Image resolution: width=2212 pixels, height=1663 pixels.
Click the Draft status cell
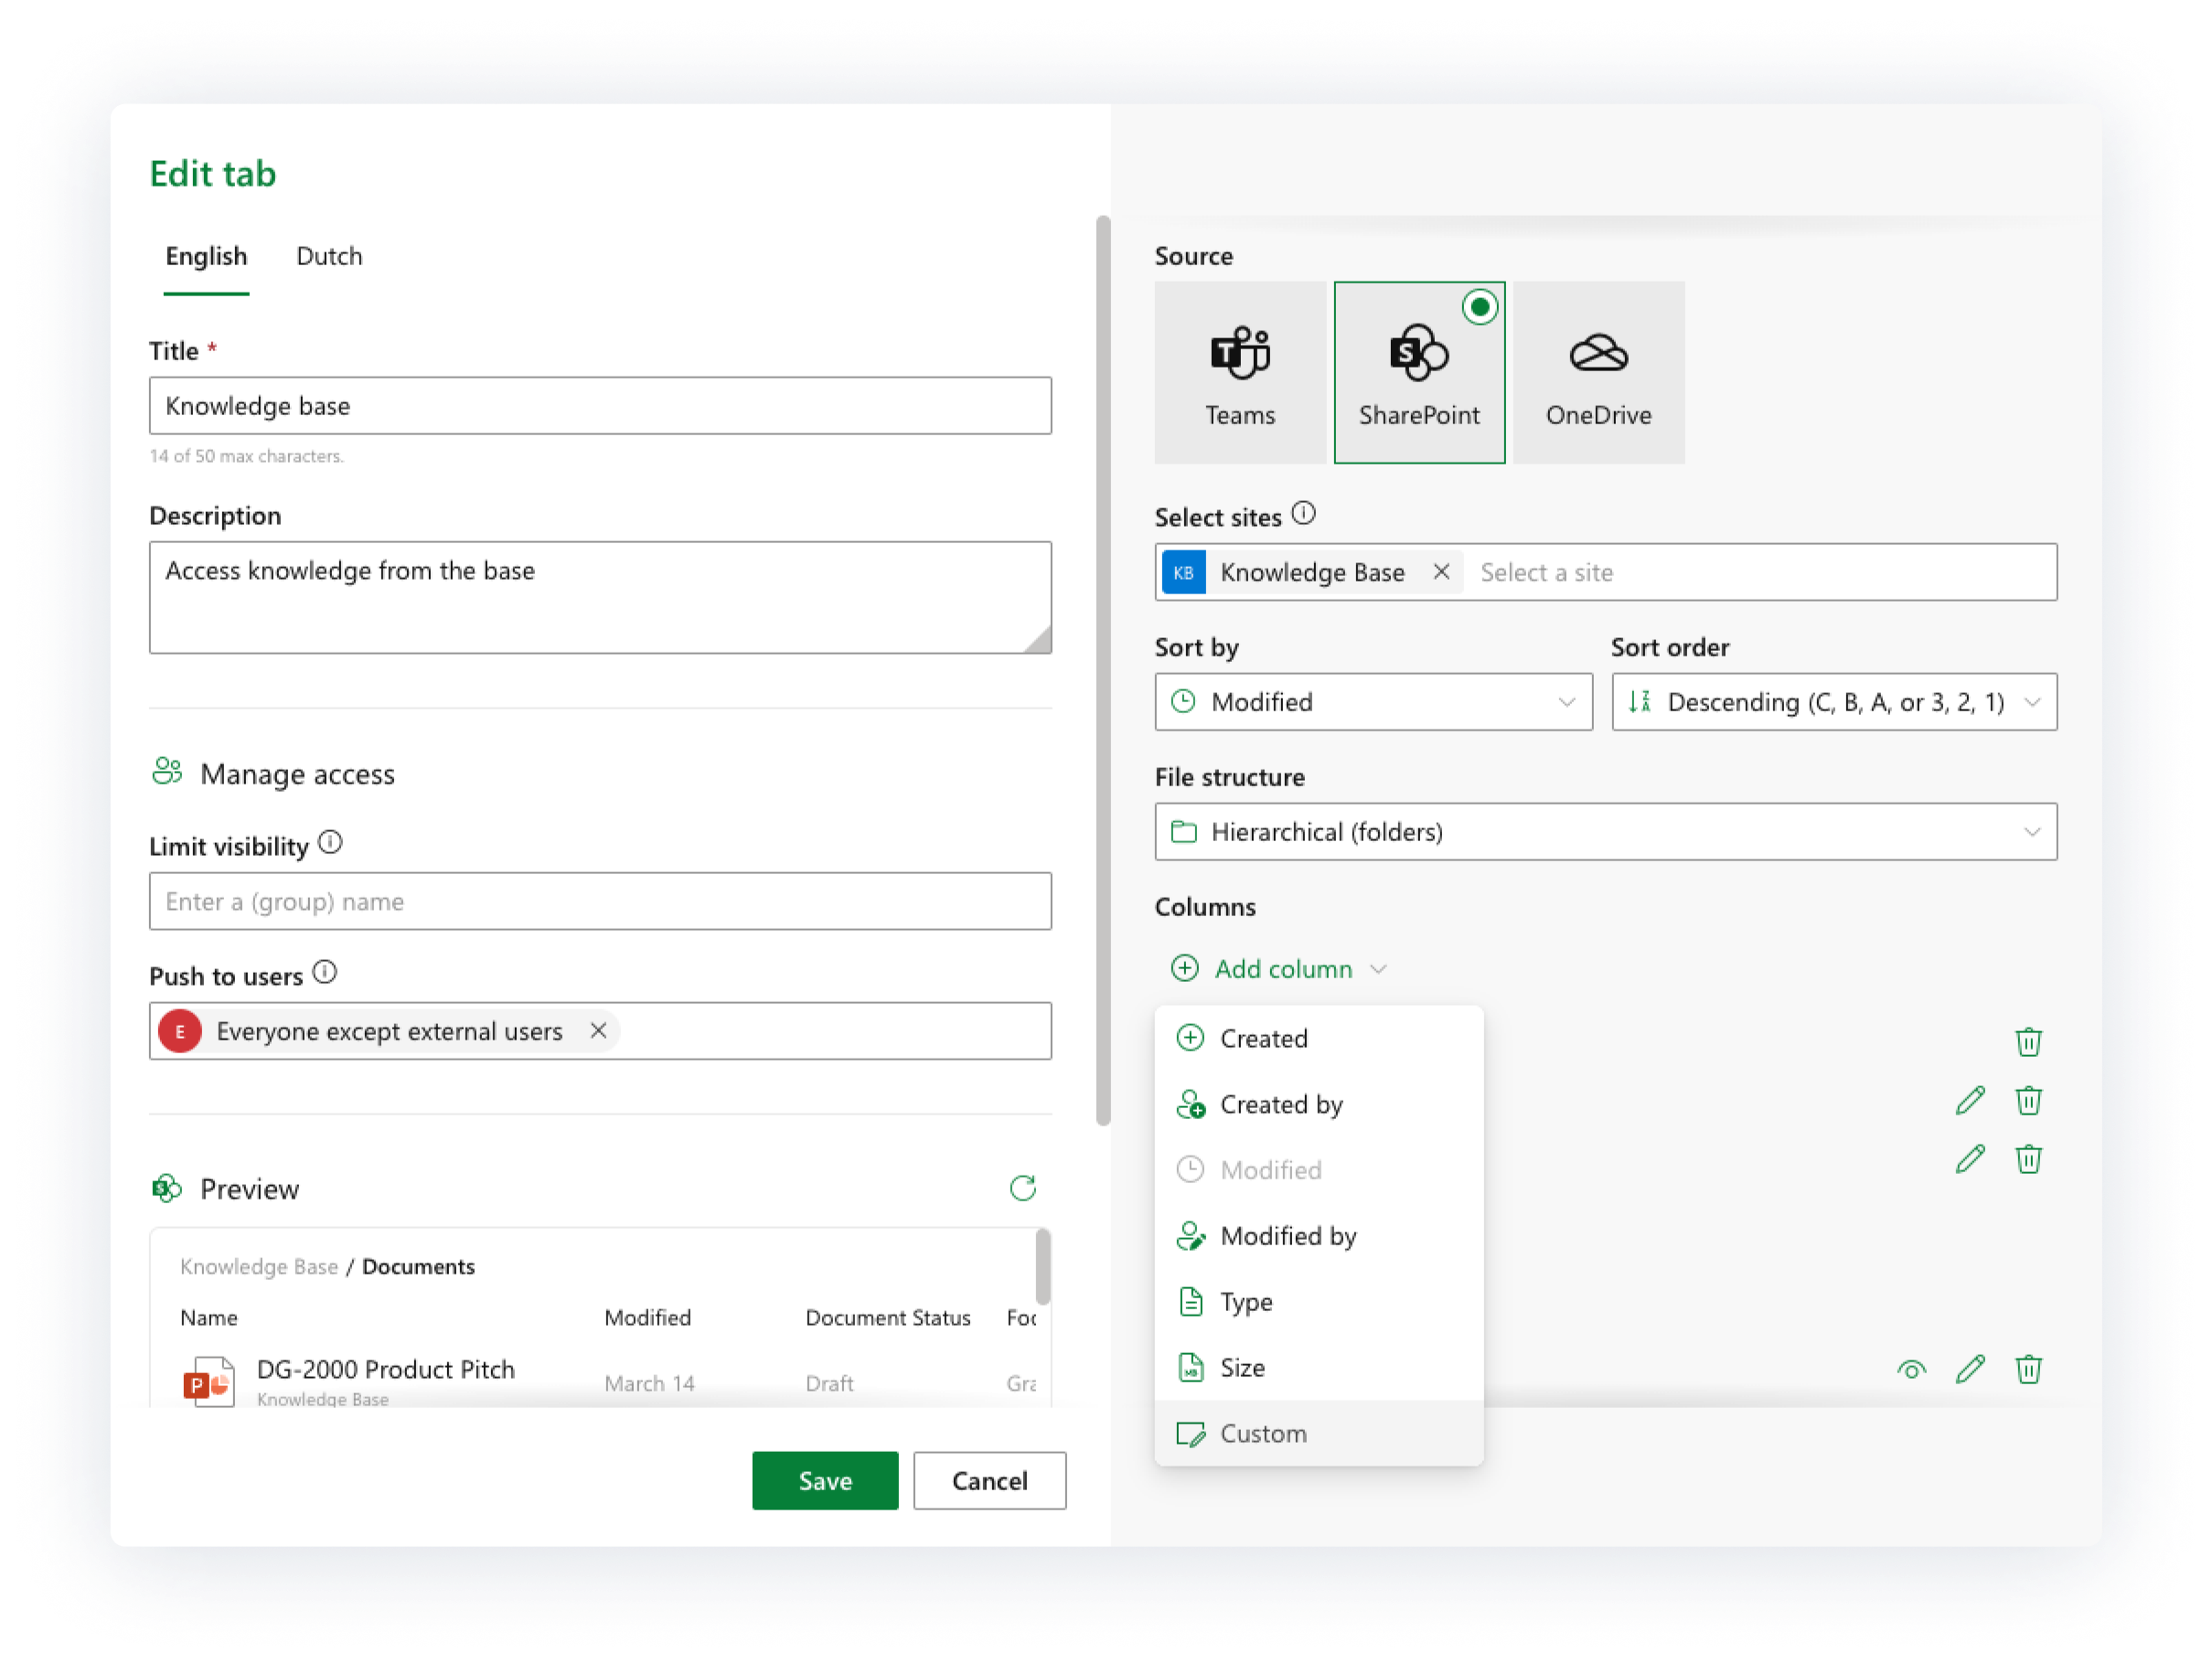coord(829,1384)
